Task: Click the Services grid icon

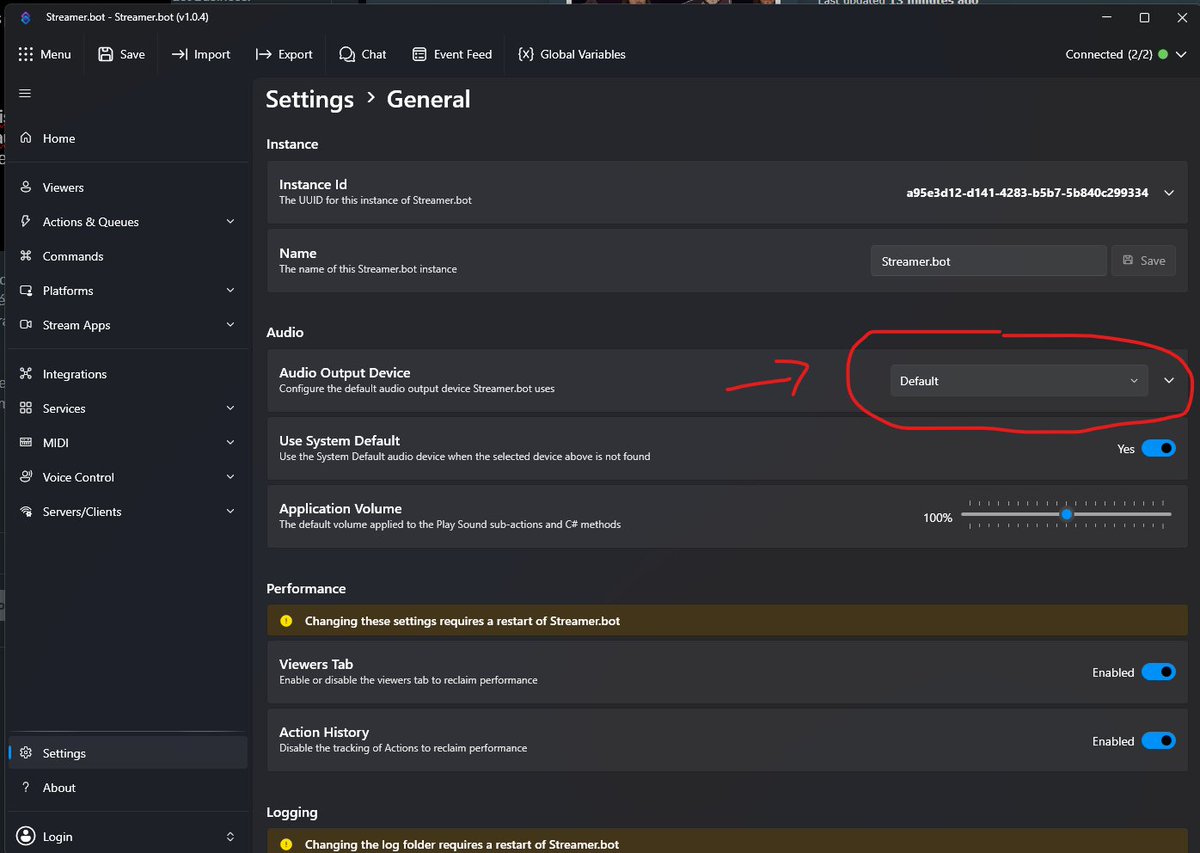Action: (x=26, y=408)
